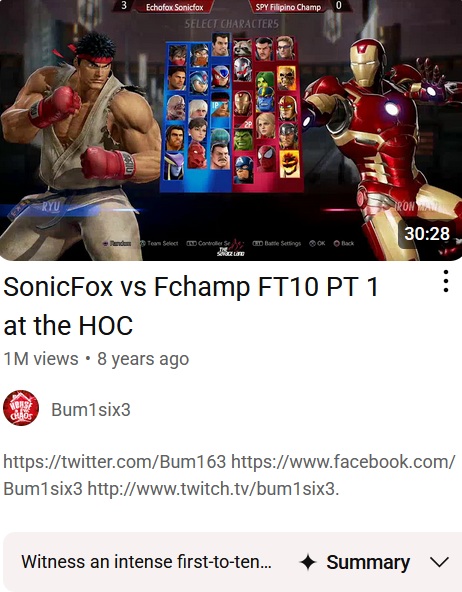Click the video title SonicFox vs Fchamp
This screenshot has height=592, width=462.
[191, 305]
